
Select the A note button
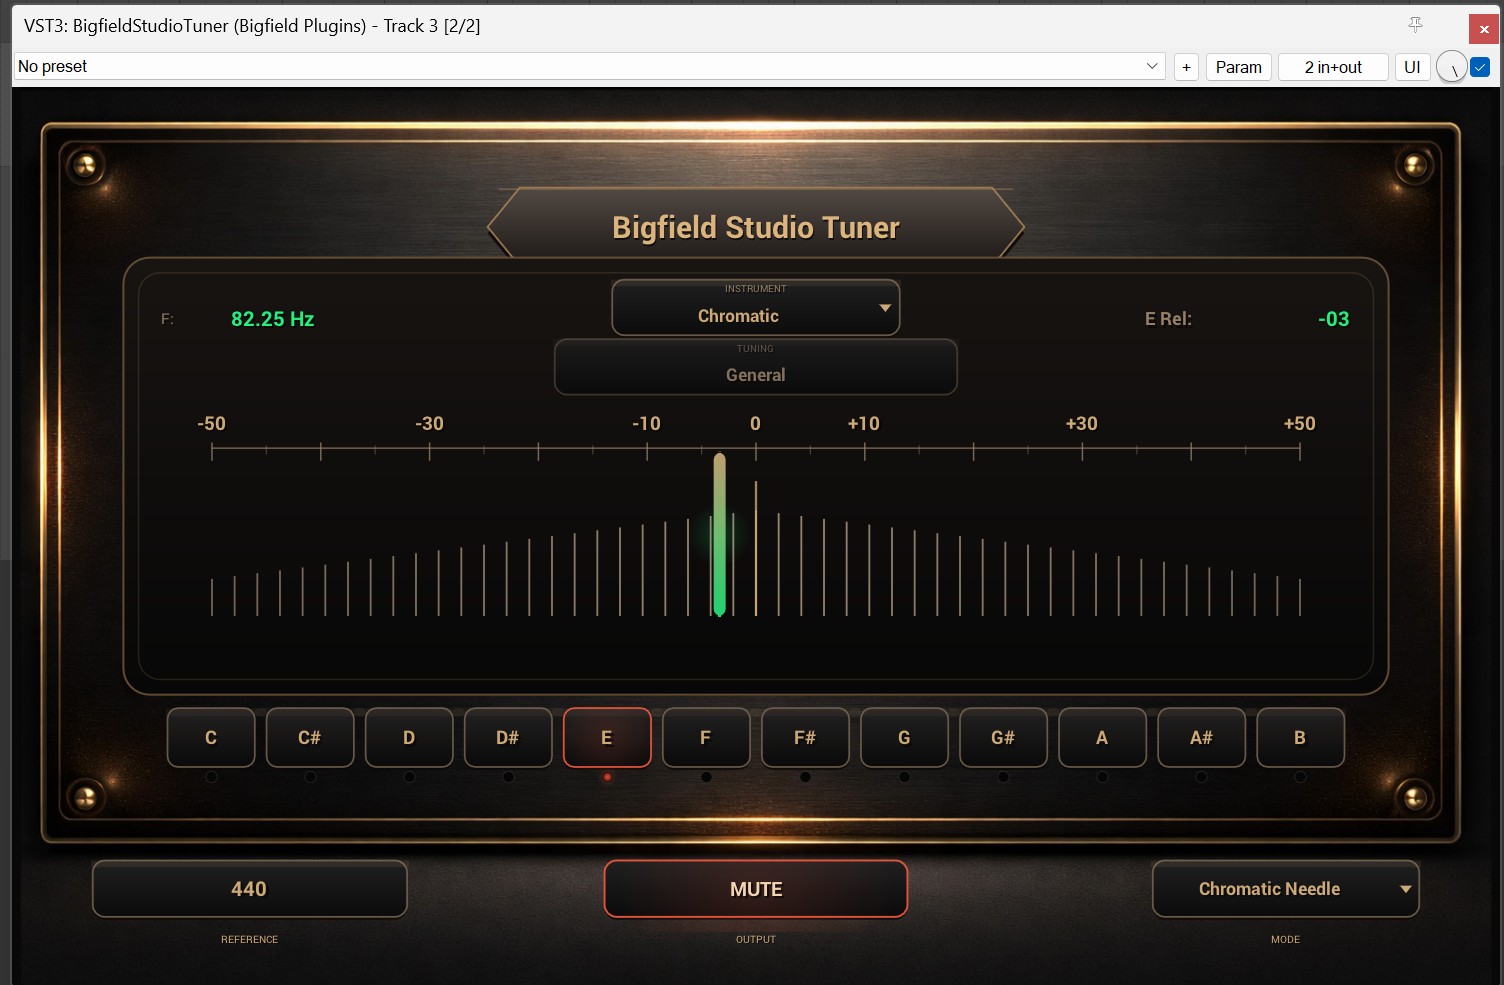coord(1102,738)
